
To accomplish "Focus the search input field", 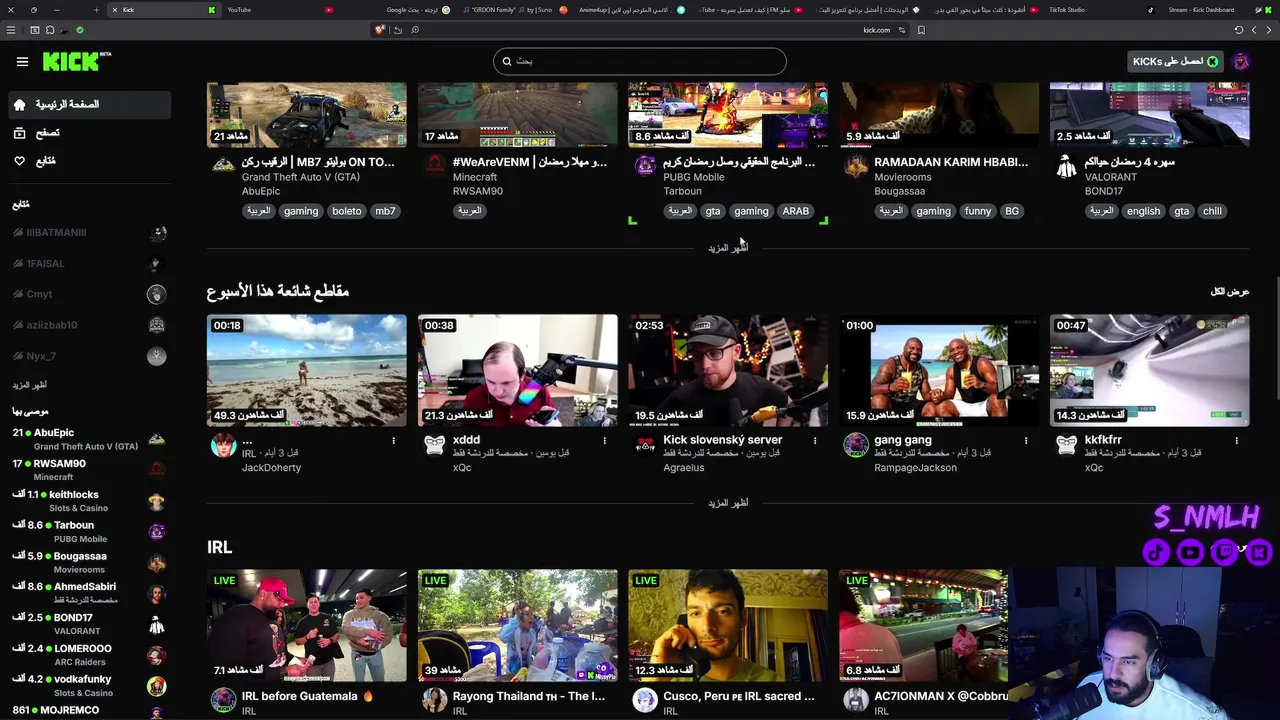I will (x=640, y=61).
